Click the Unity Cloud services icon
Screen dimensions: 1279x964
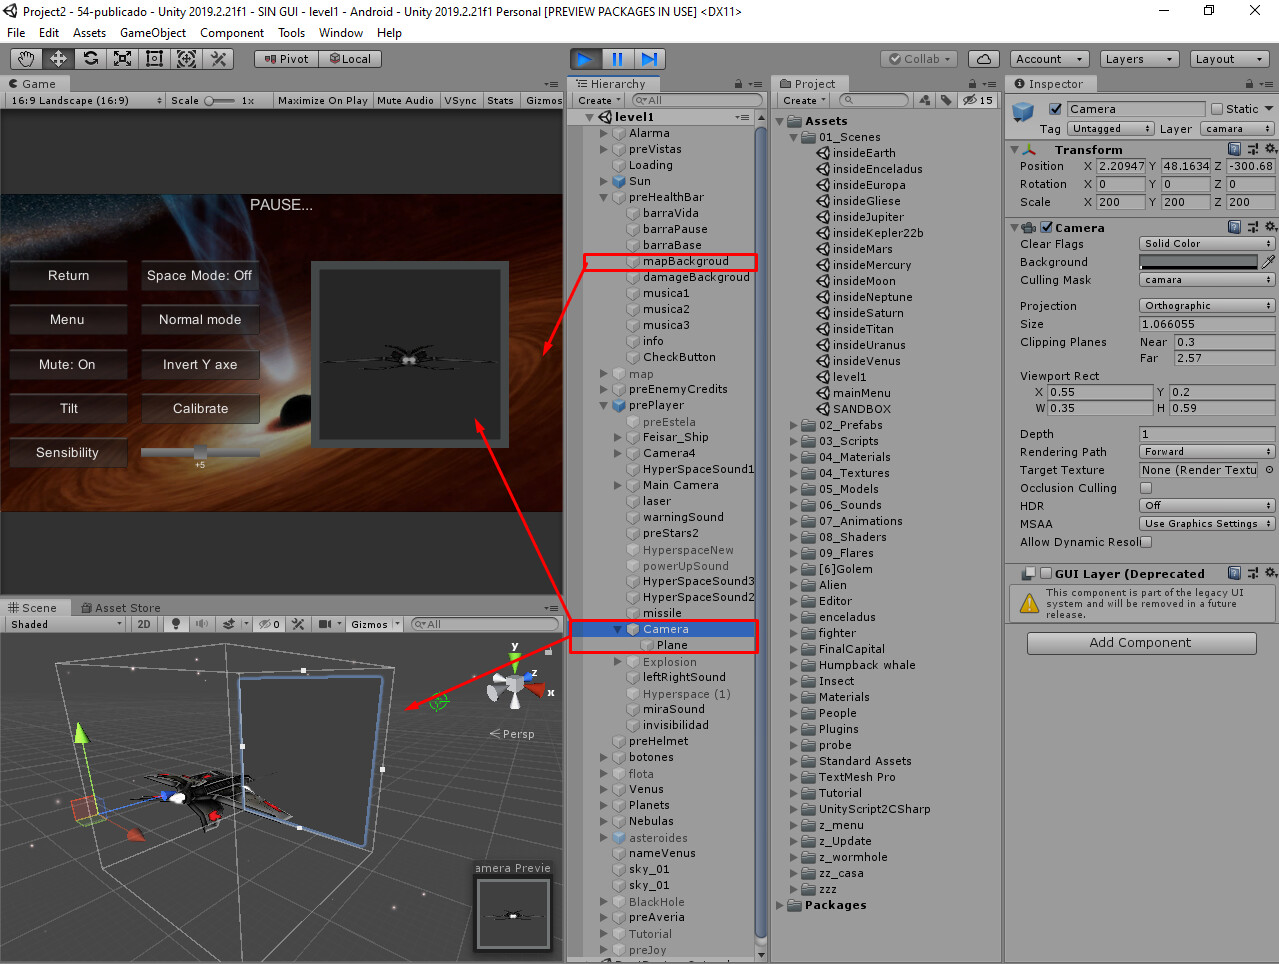pyautogui.click(x=983, y=58)
